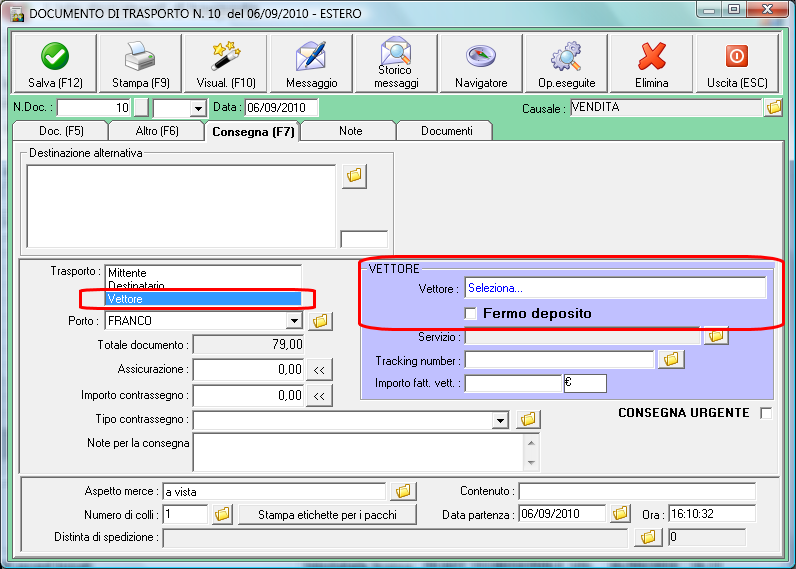This screenshot has height=569, width=796.
Task: Enable the Fermo deposito checkbox
Action: point(471,314)
